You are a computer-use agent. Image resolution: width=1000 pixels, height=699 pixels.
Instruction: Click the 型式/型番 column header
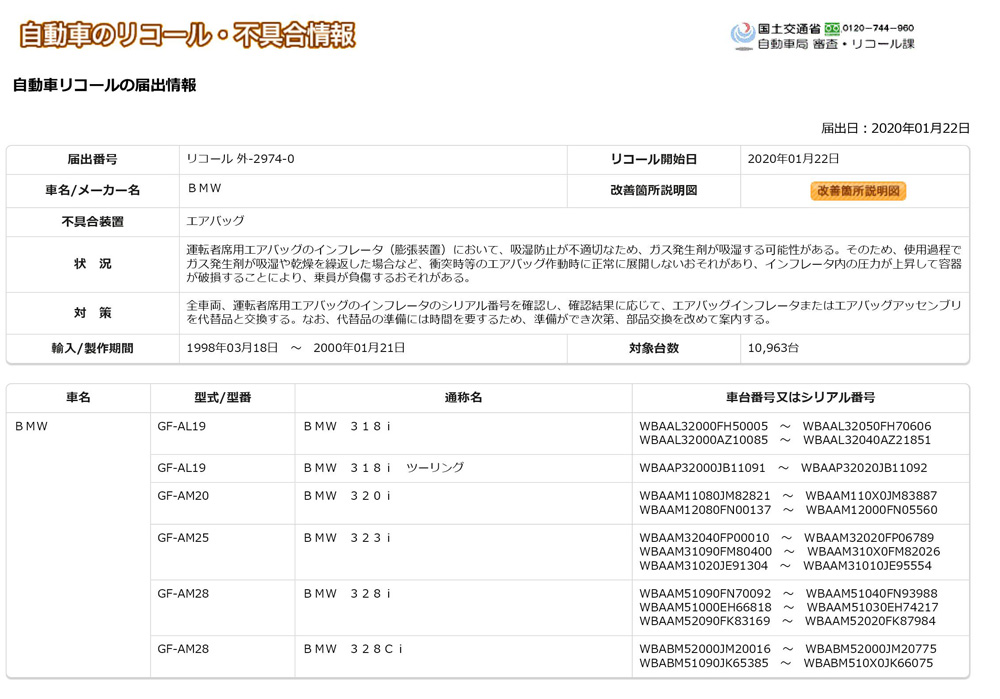click(223, 397)
